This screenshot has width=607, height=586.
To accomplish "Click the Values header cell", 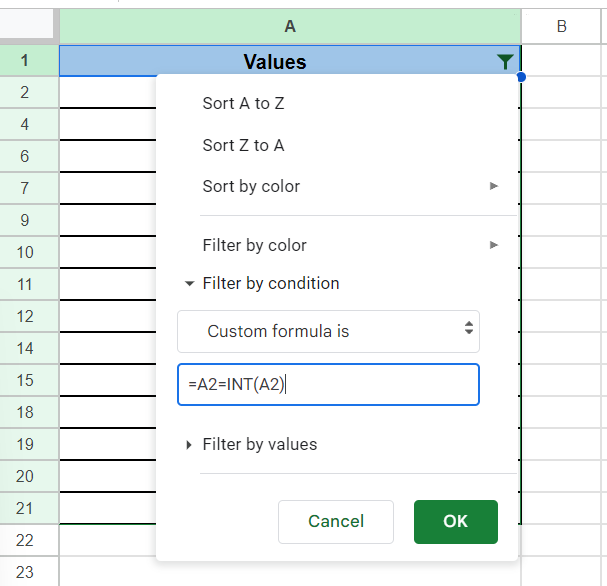I will coord(274,62).
